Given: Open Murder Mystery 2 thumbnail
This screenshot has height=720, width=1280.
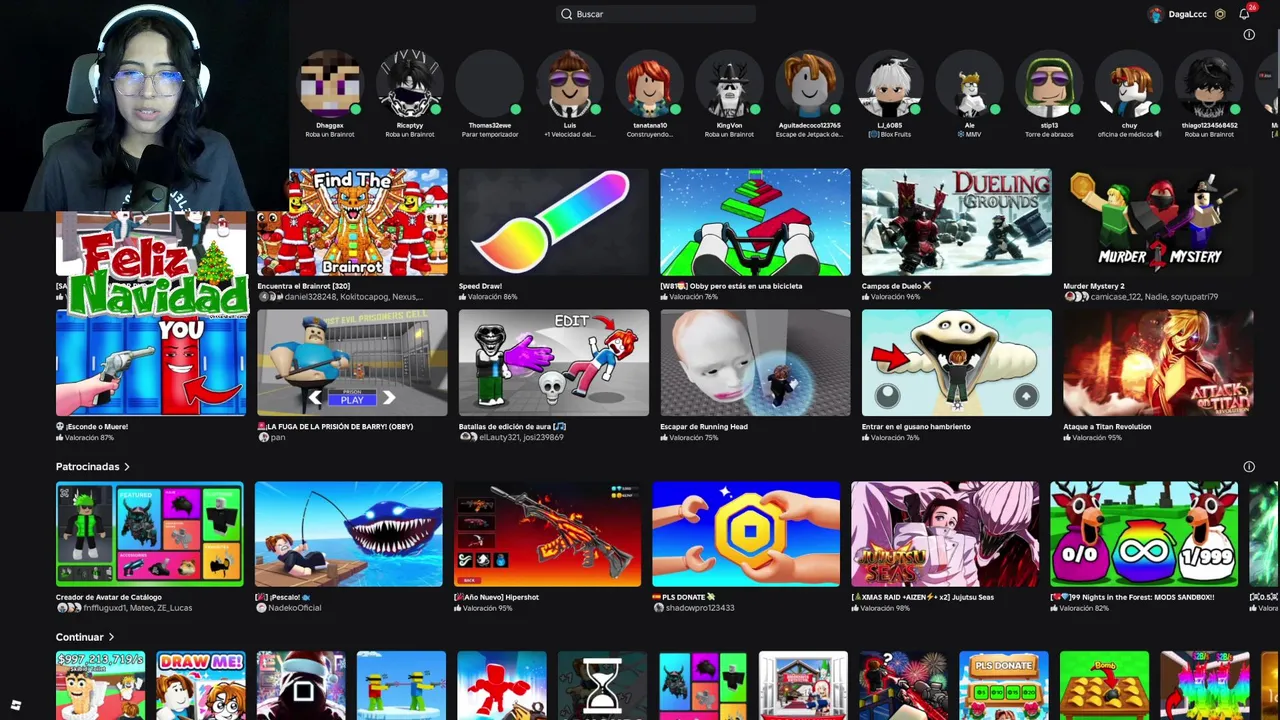Looking at the screenshot, I should click(1158, 222).
